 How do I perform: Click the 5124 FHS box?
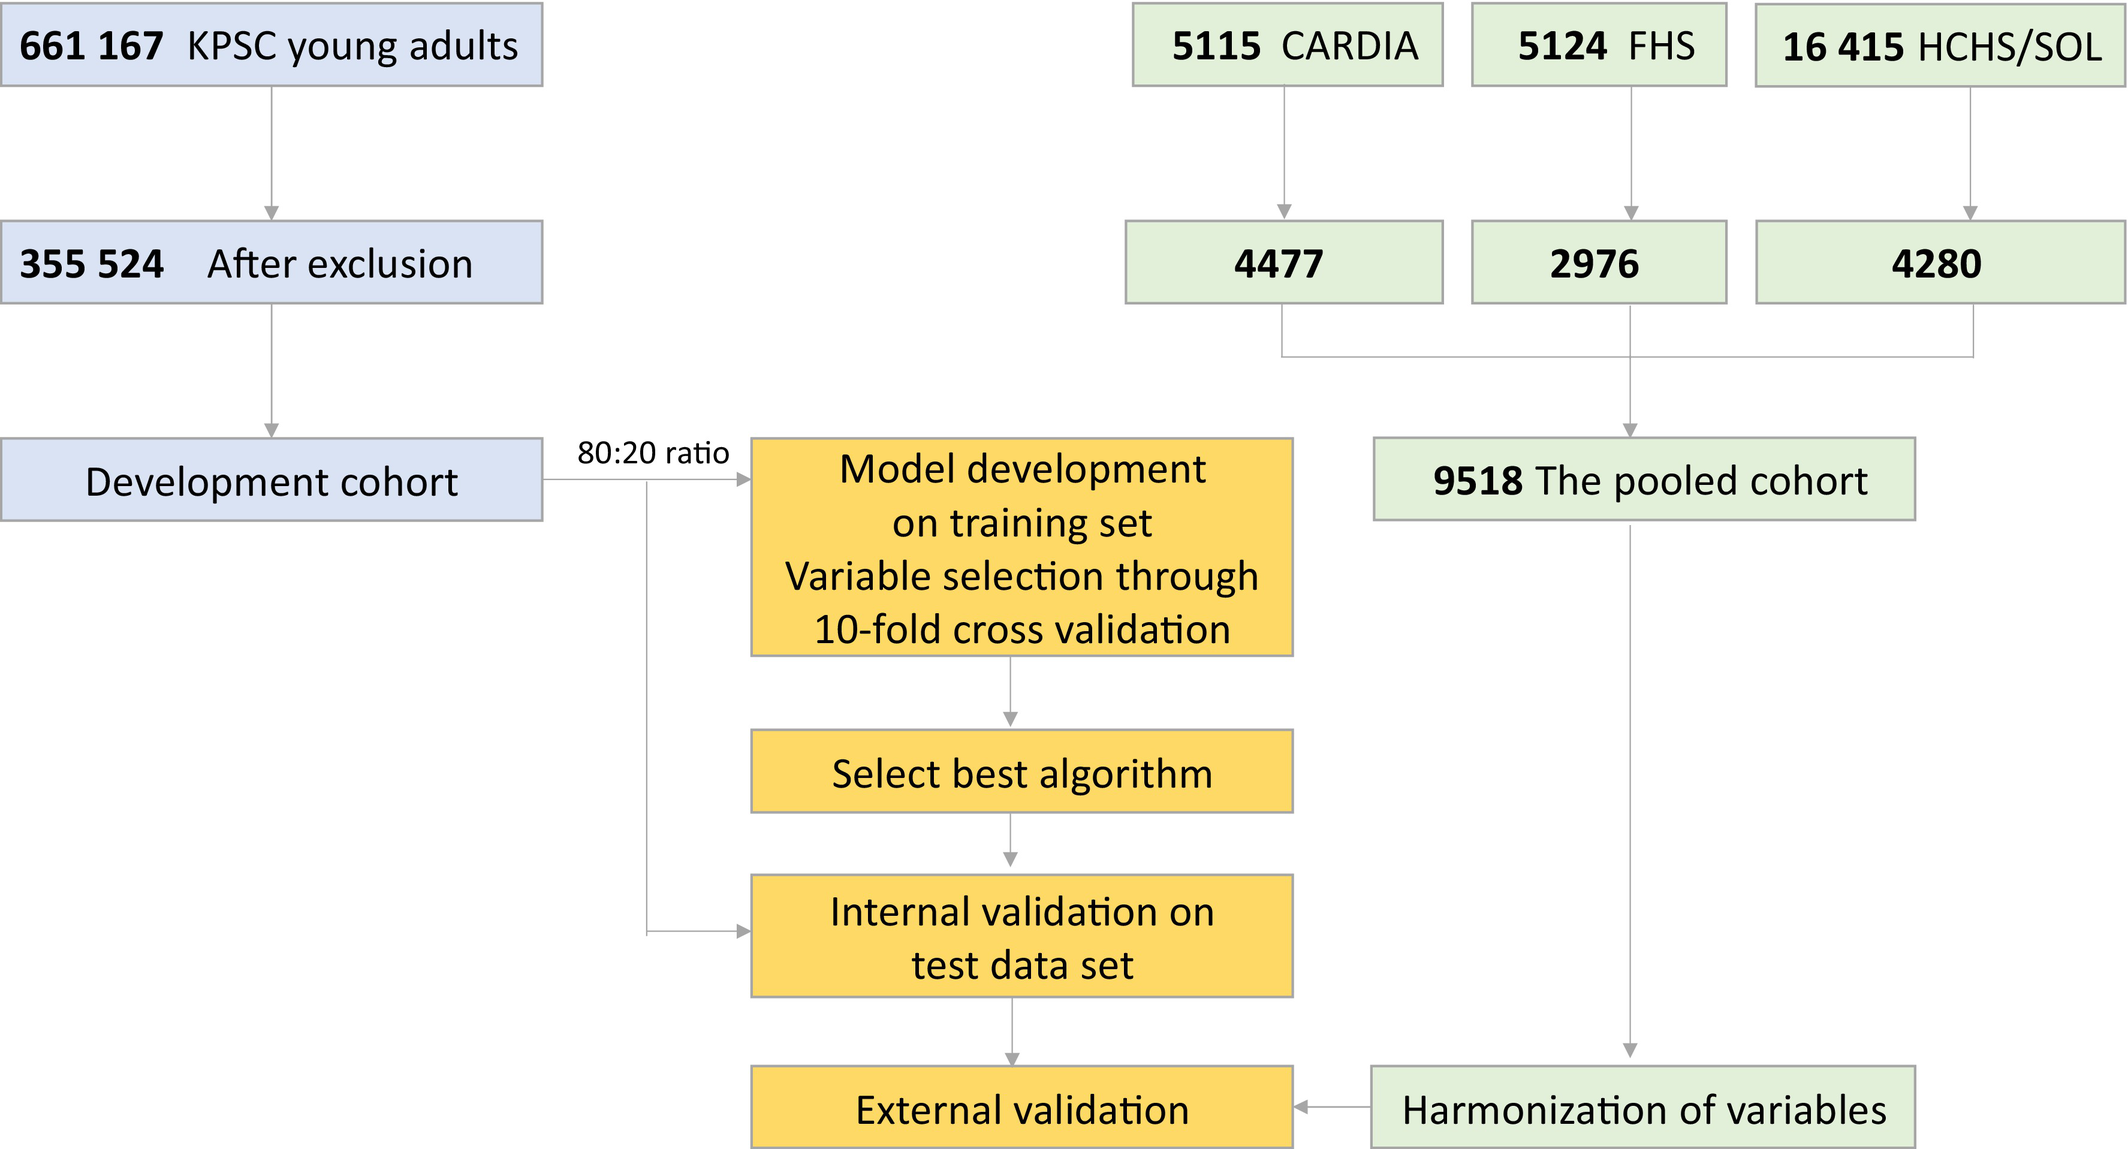coord(1598,45)
